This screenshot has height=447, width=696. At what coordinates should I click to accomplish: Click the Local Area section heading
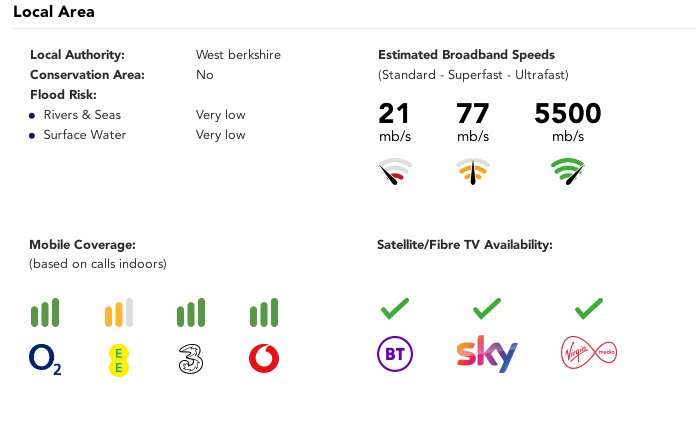pyautogui.click(x=54, y=12)
